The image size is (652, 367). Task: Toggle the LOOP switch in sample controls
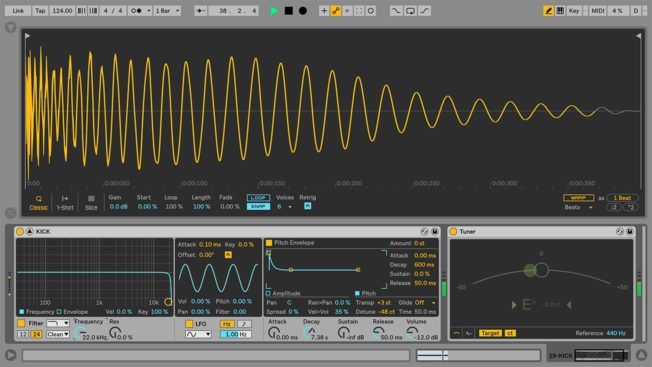click(x=258, y=198)
